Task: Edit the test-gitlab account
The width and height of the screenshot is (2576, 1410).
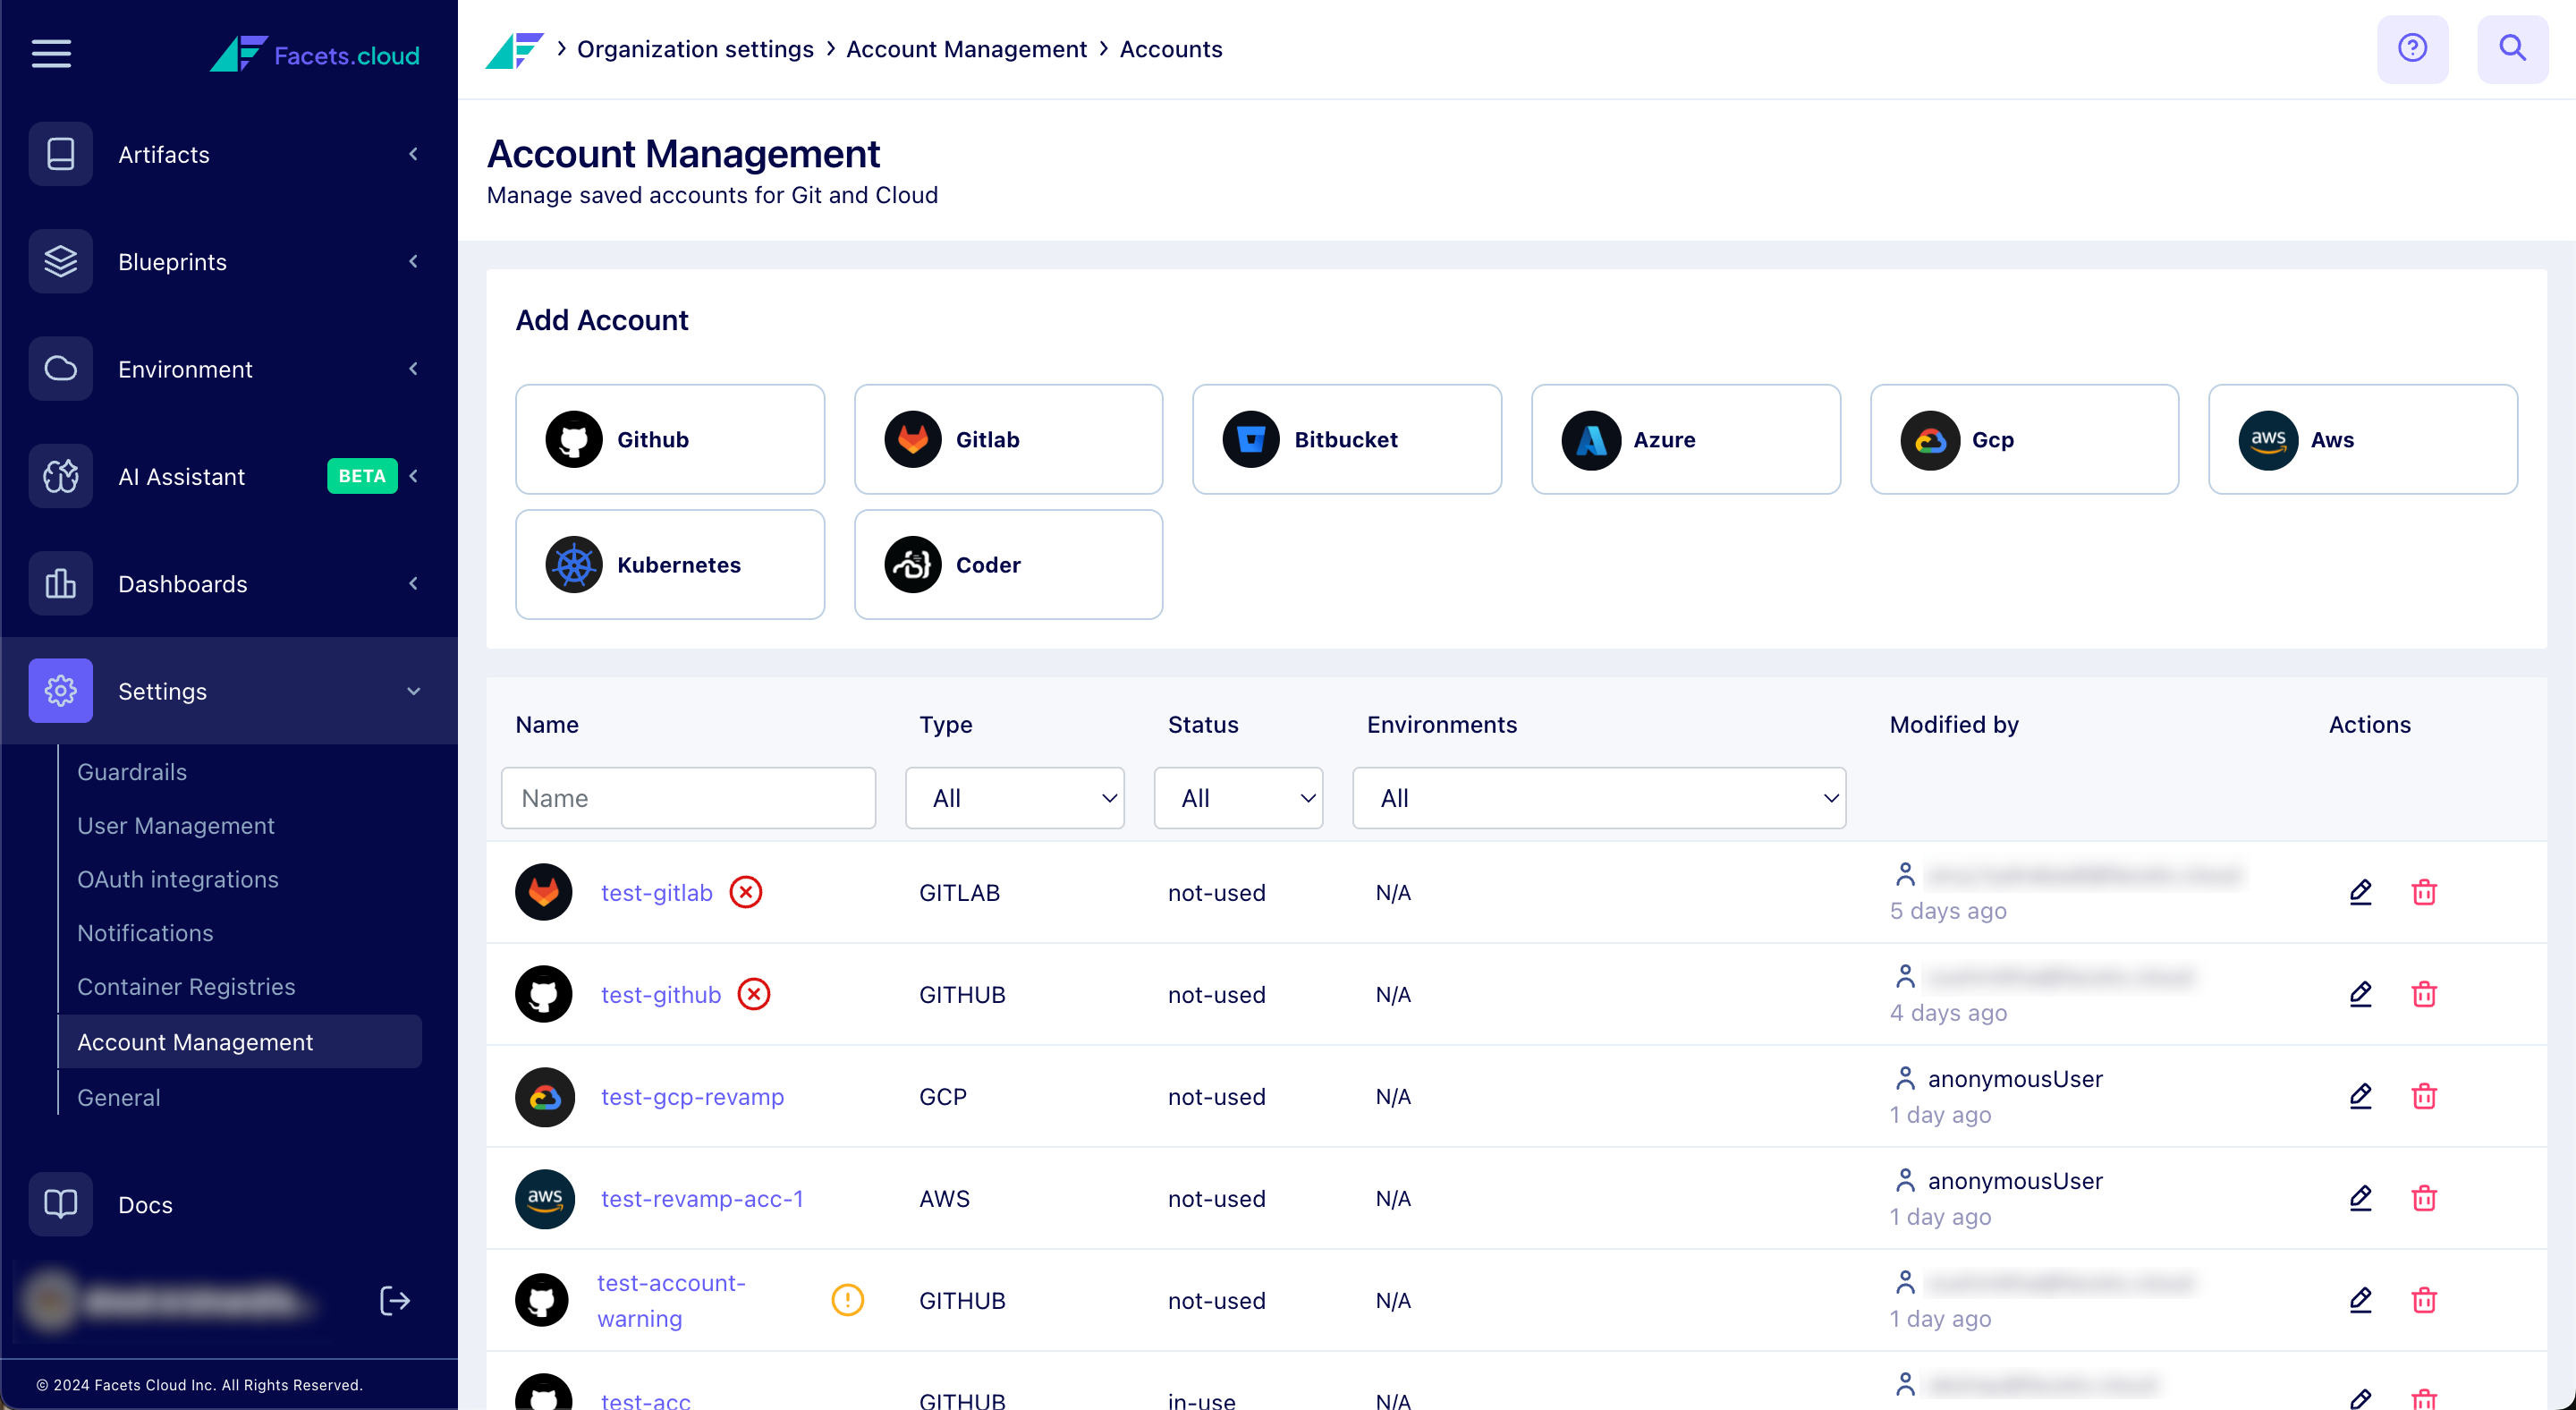Action: point(2361,892)
